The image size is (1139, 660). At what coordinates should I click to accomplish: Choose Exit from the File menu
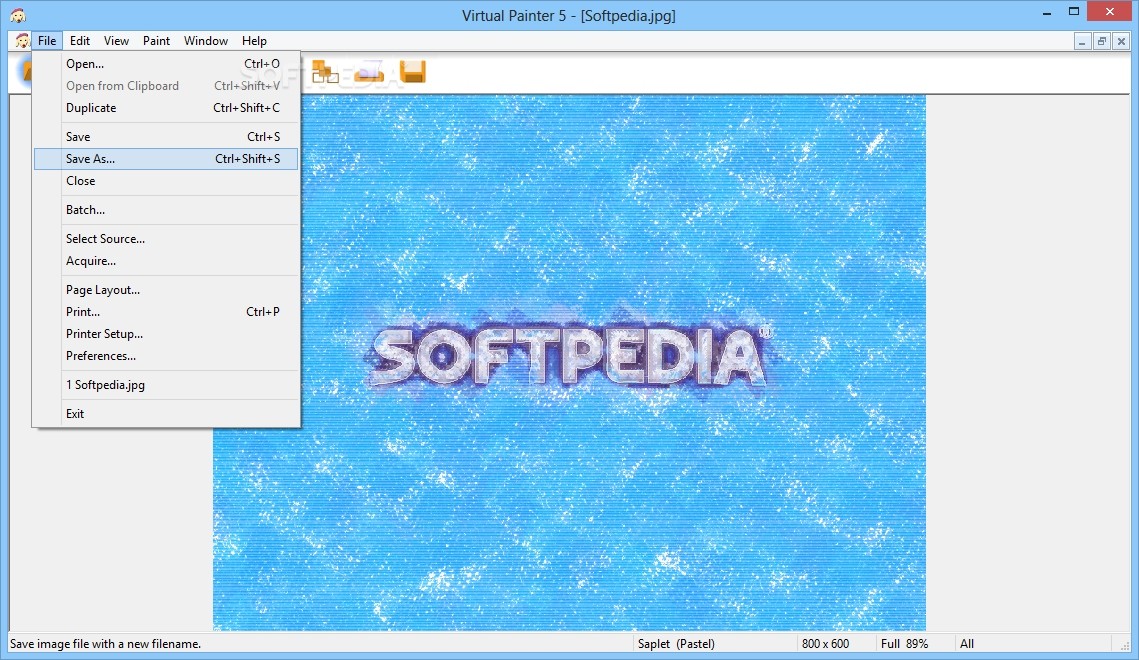click(166, 414)
